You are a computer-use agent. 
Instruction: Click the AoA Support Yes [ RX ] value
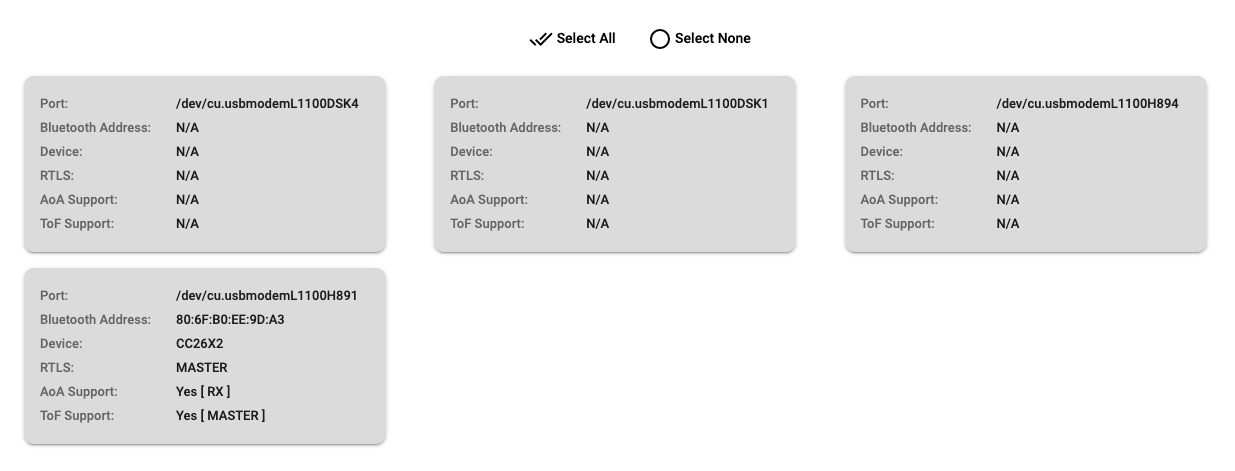coord(203,392)
